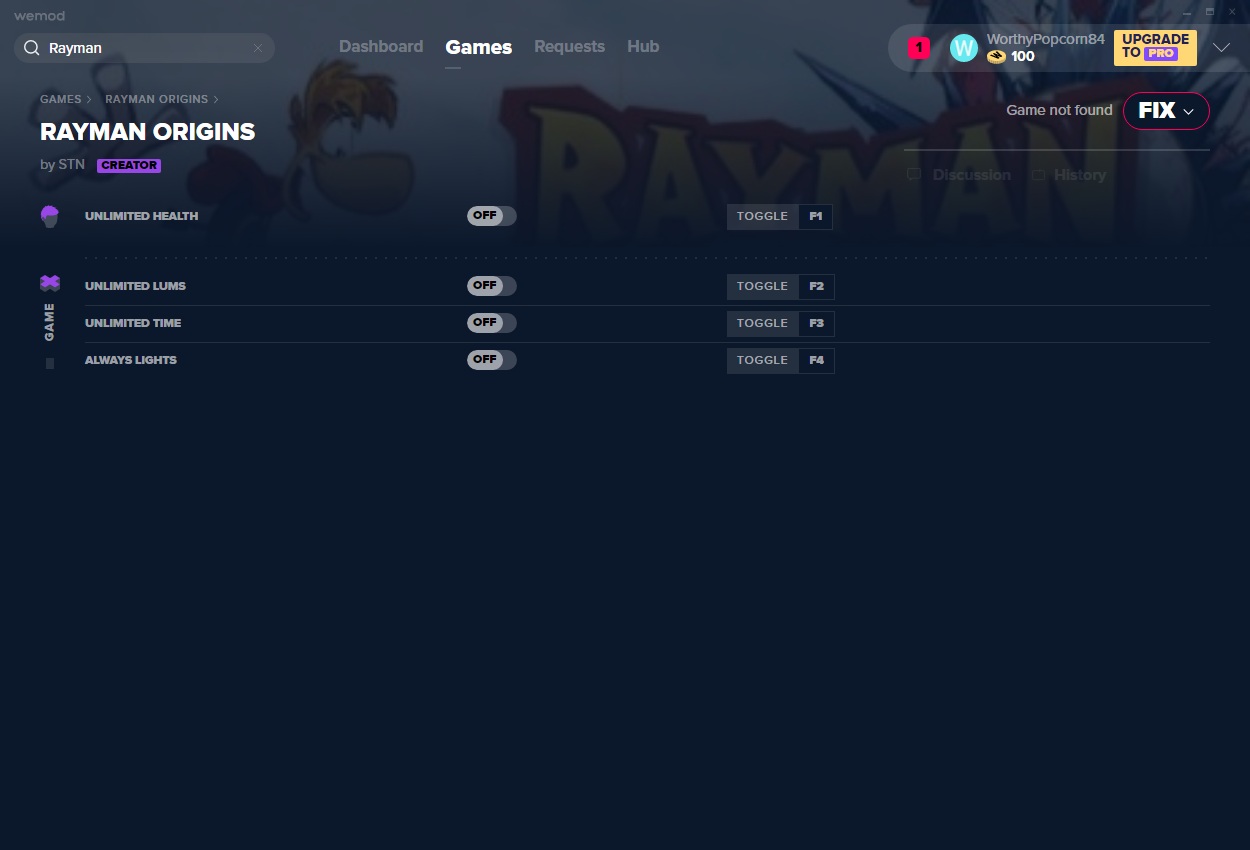
Task: Open the notifications badge showing 1
Action: (x=919, y=48)
